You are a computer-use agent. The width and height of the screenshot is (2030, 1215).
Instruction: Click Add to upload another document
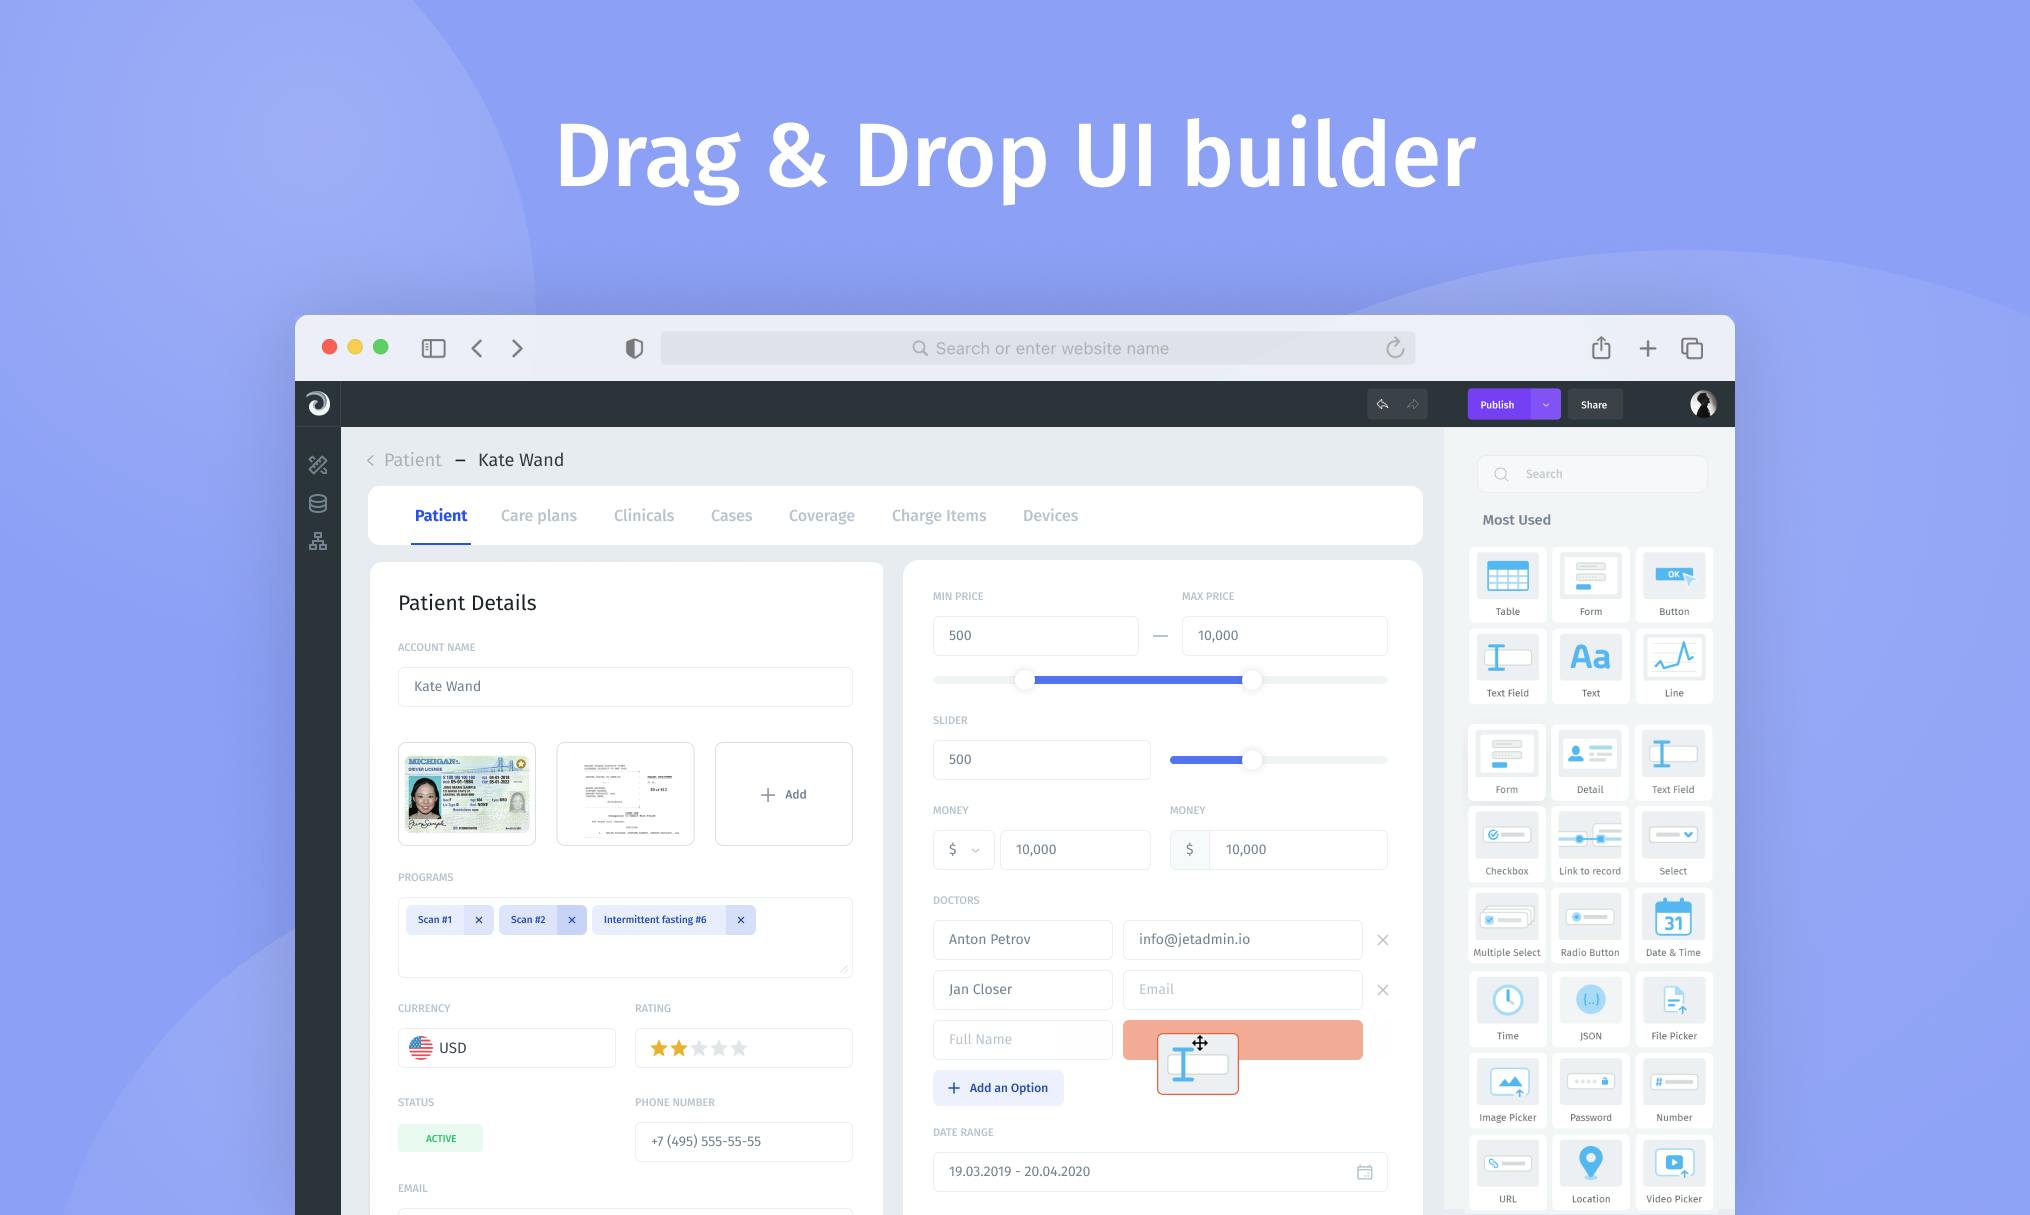(784, 794)
